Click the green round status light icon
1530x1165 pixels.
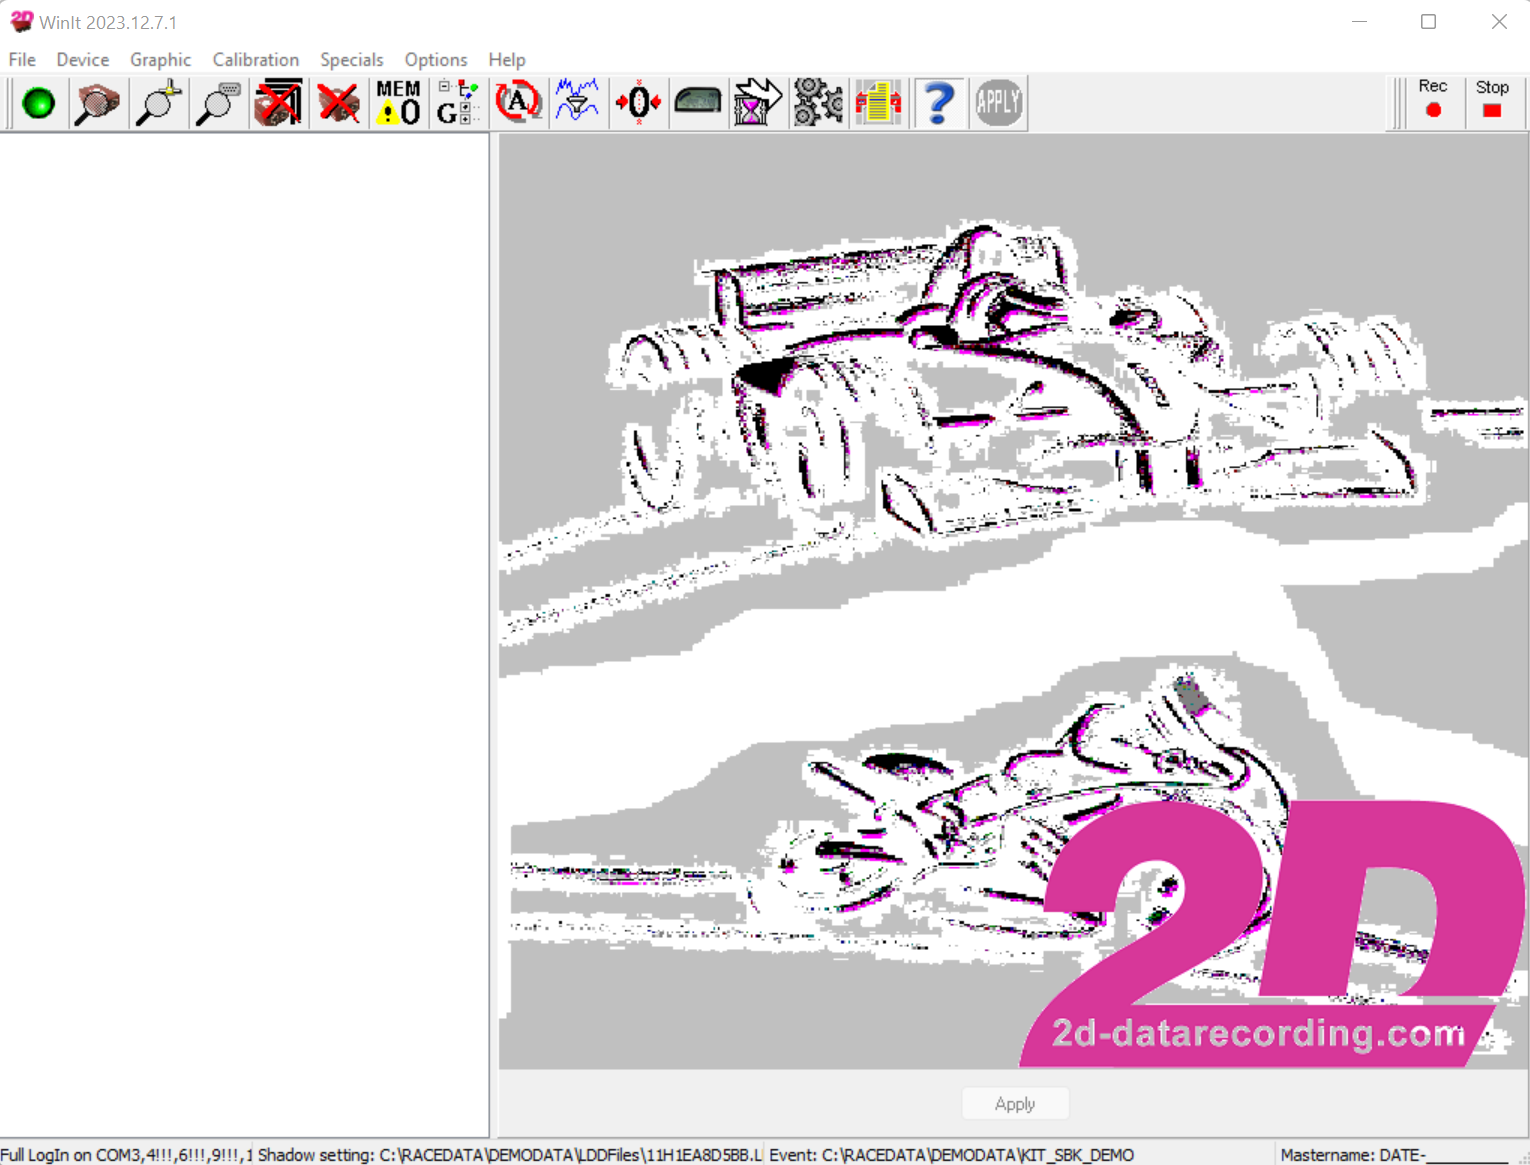[39, 103]
